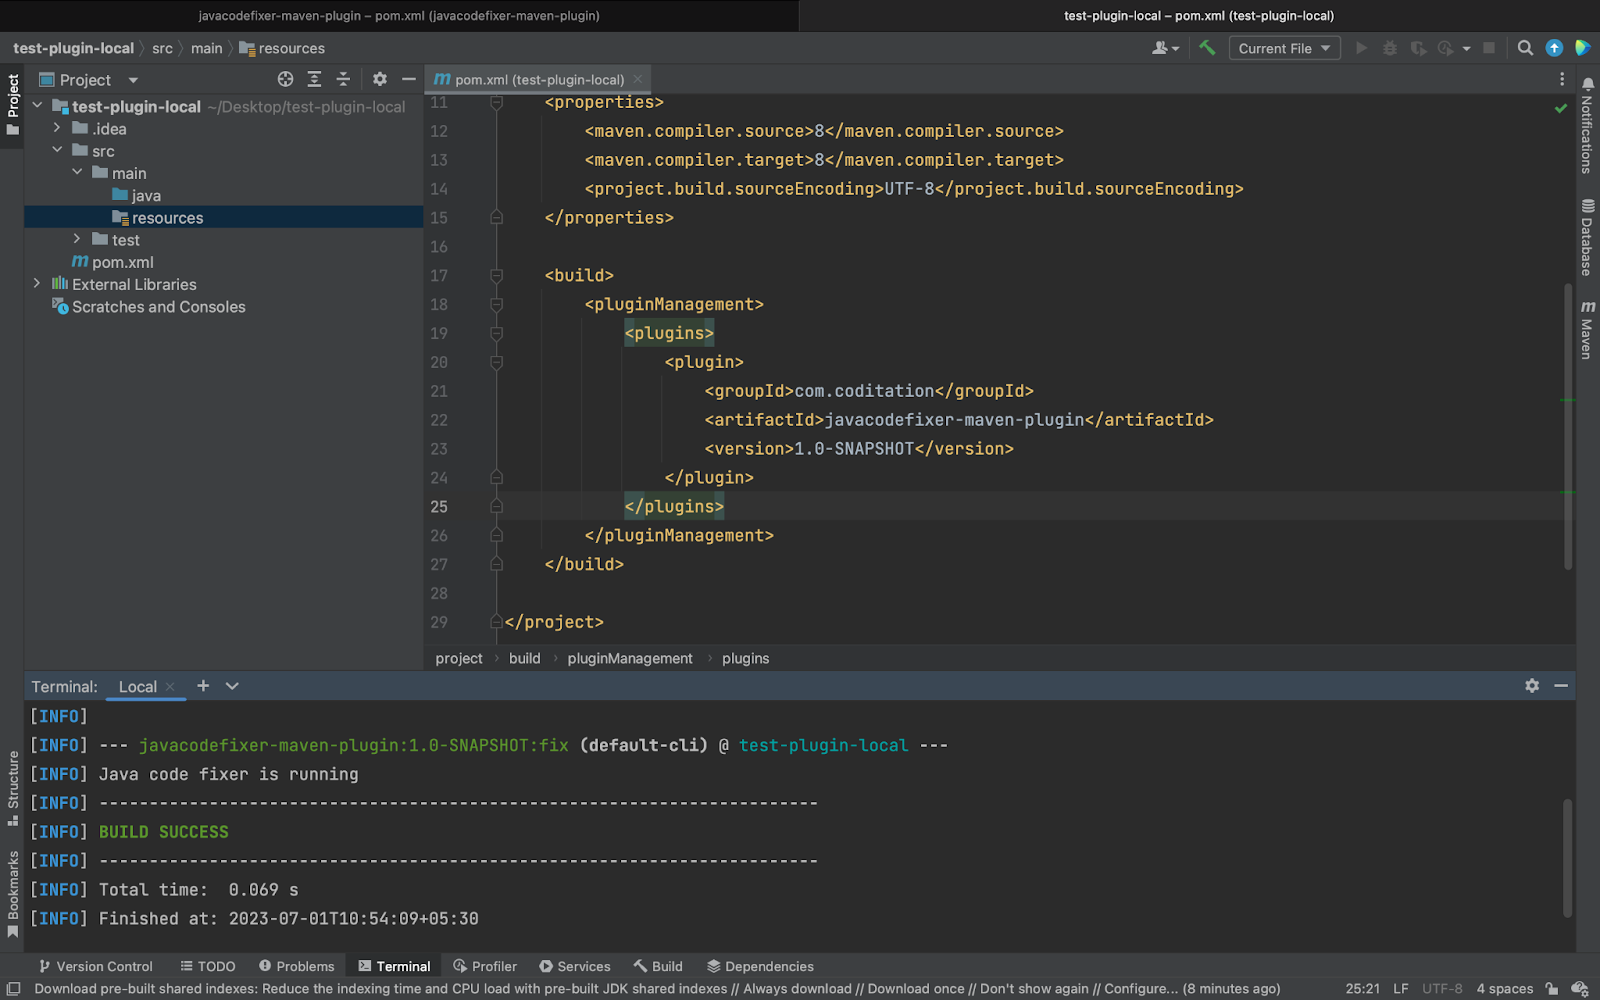This screenshot has width=1600, height=1000.
Task: Click pluginManagement breadcrumb
Action: pos(629,658)
